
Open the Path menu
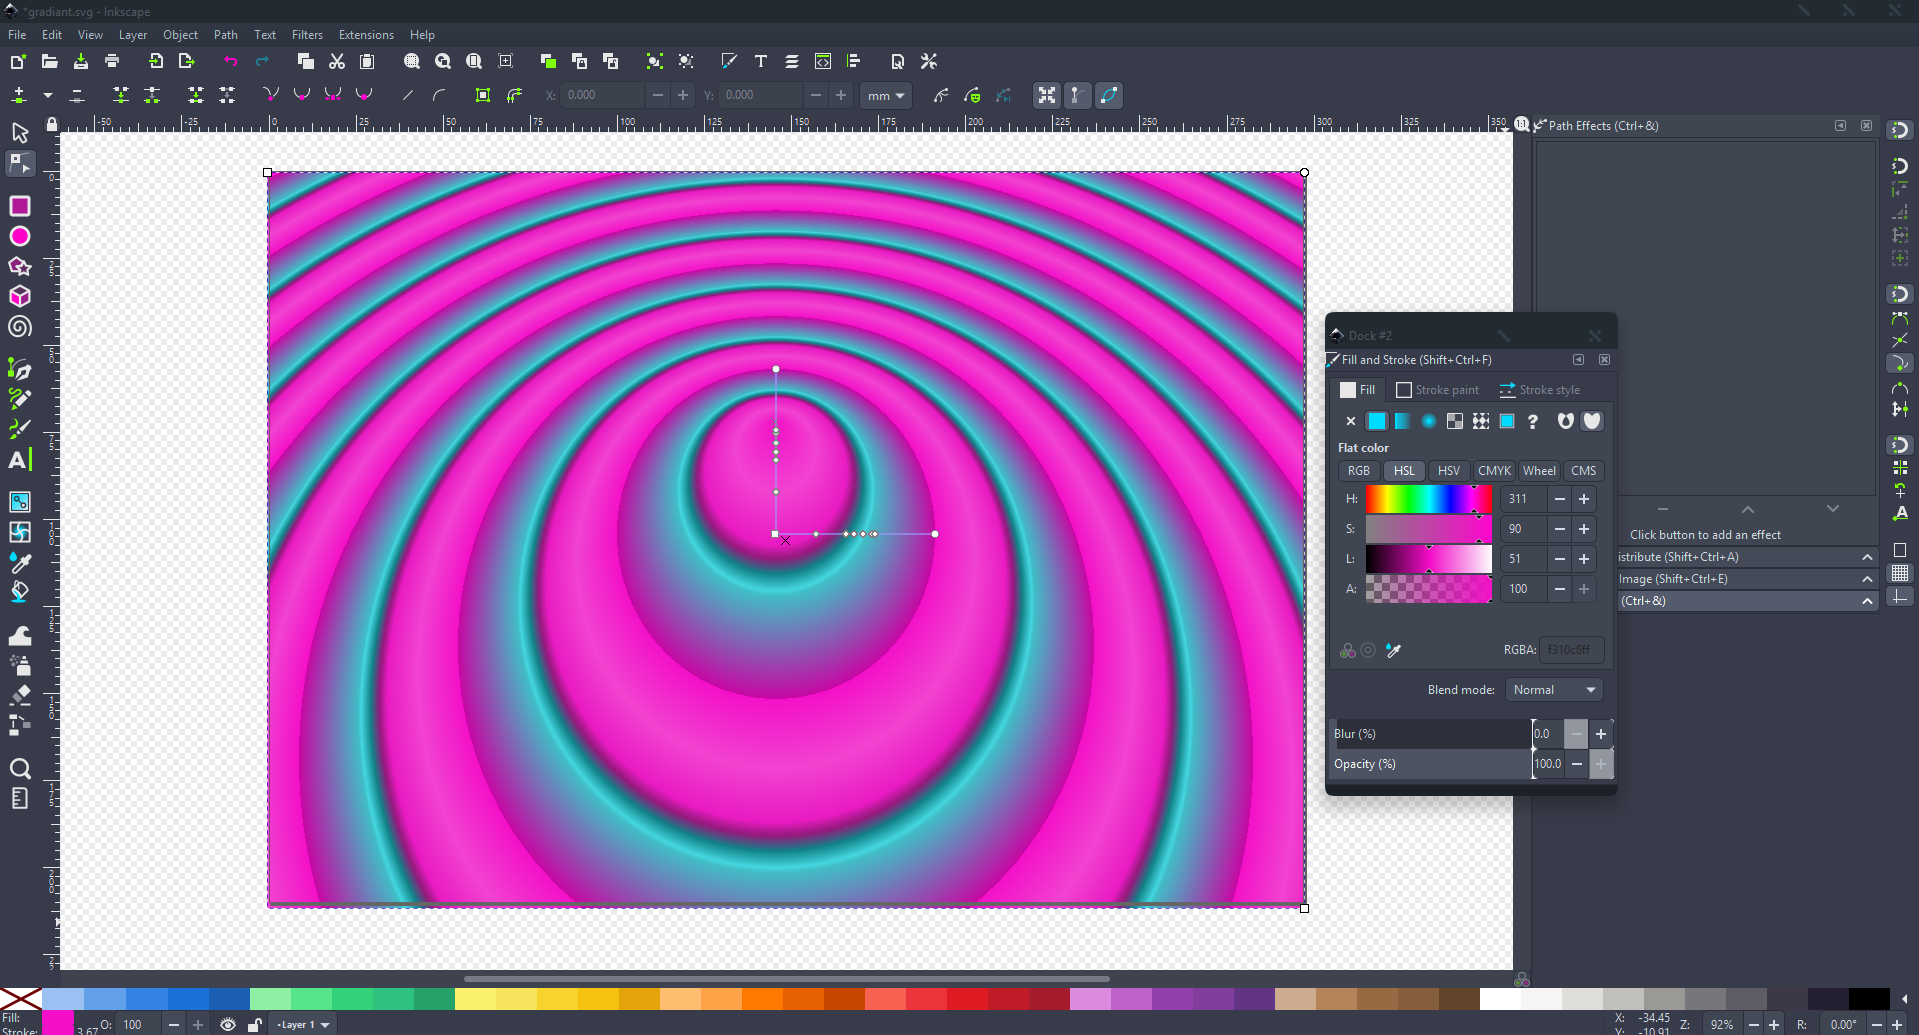pyautogui.click(x=226, y=35)
